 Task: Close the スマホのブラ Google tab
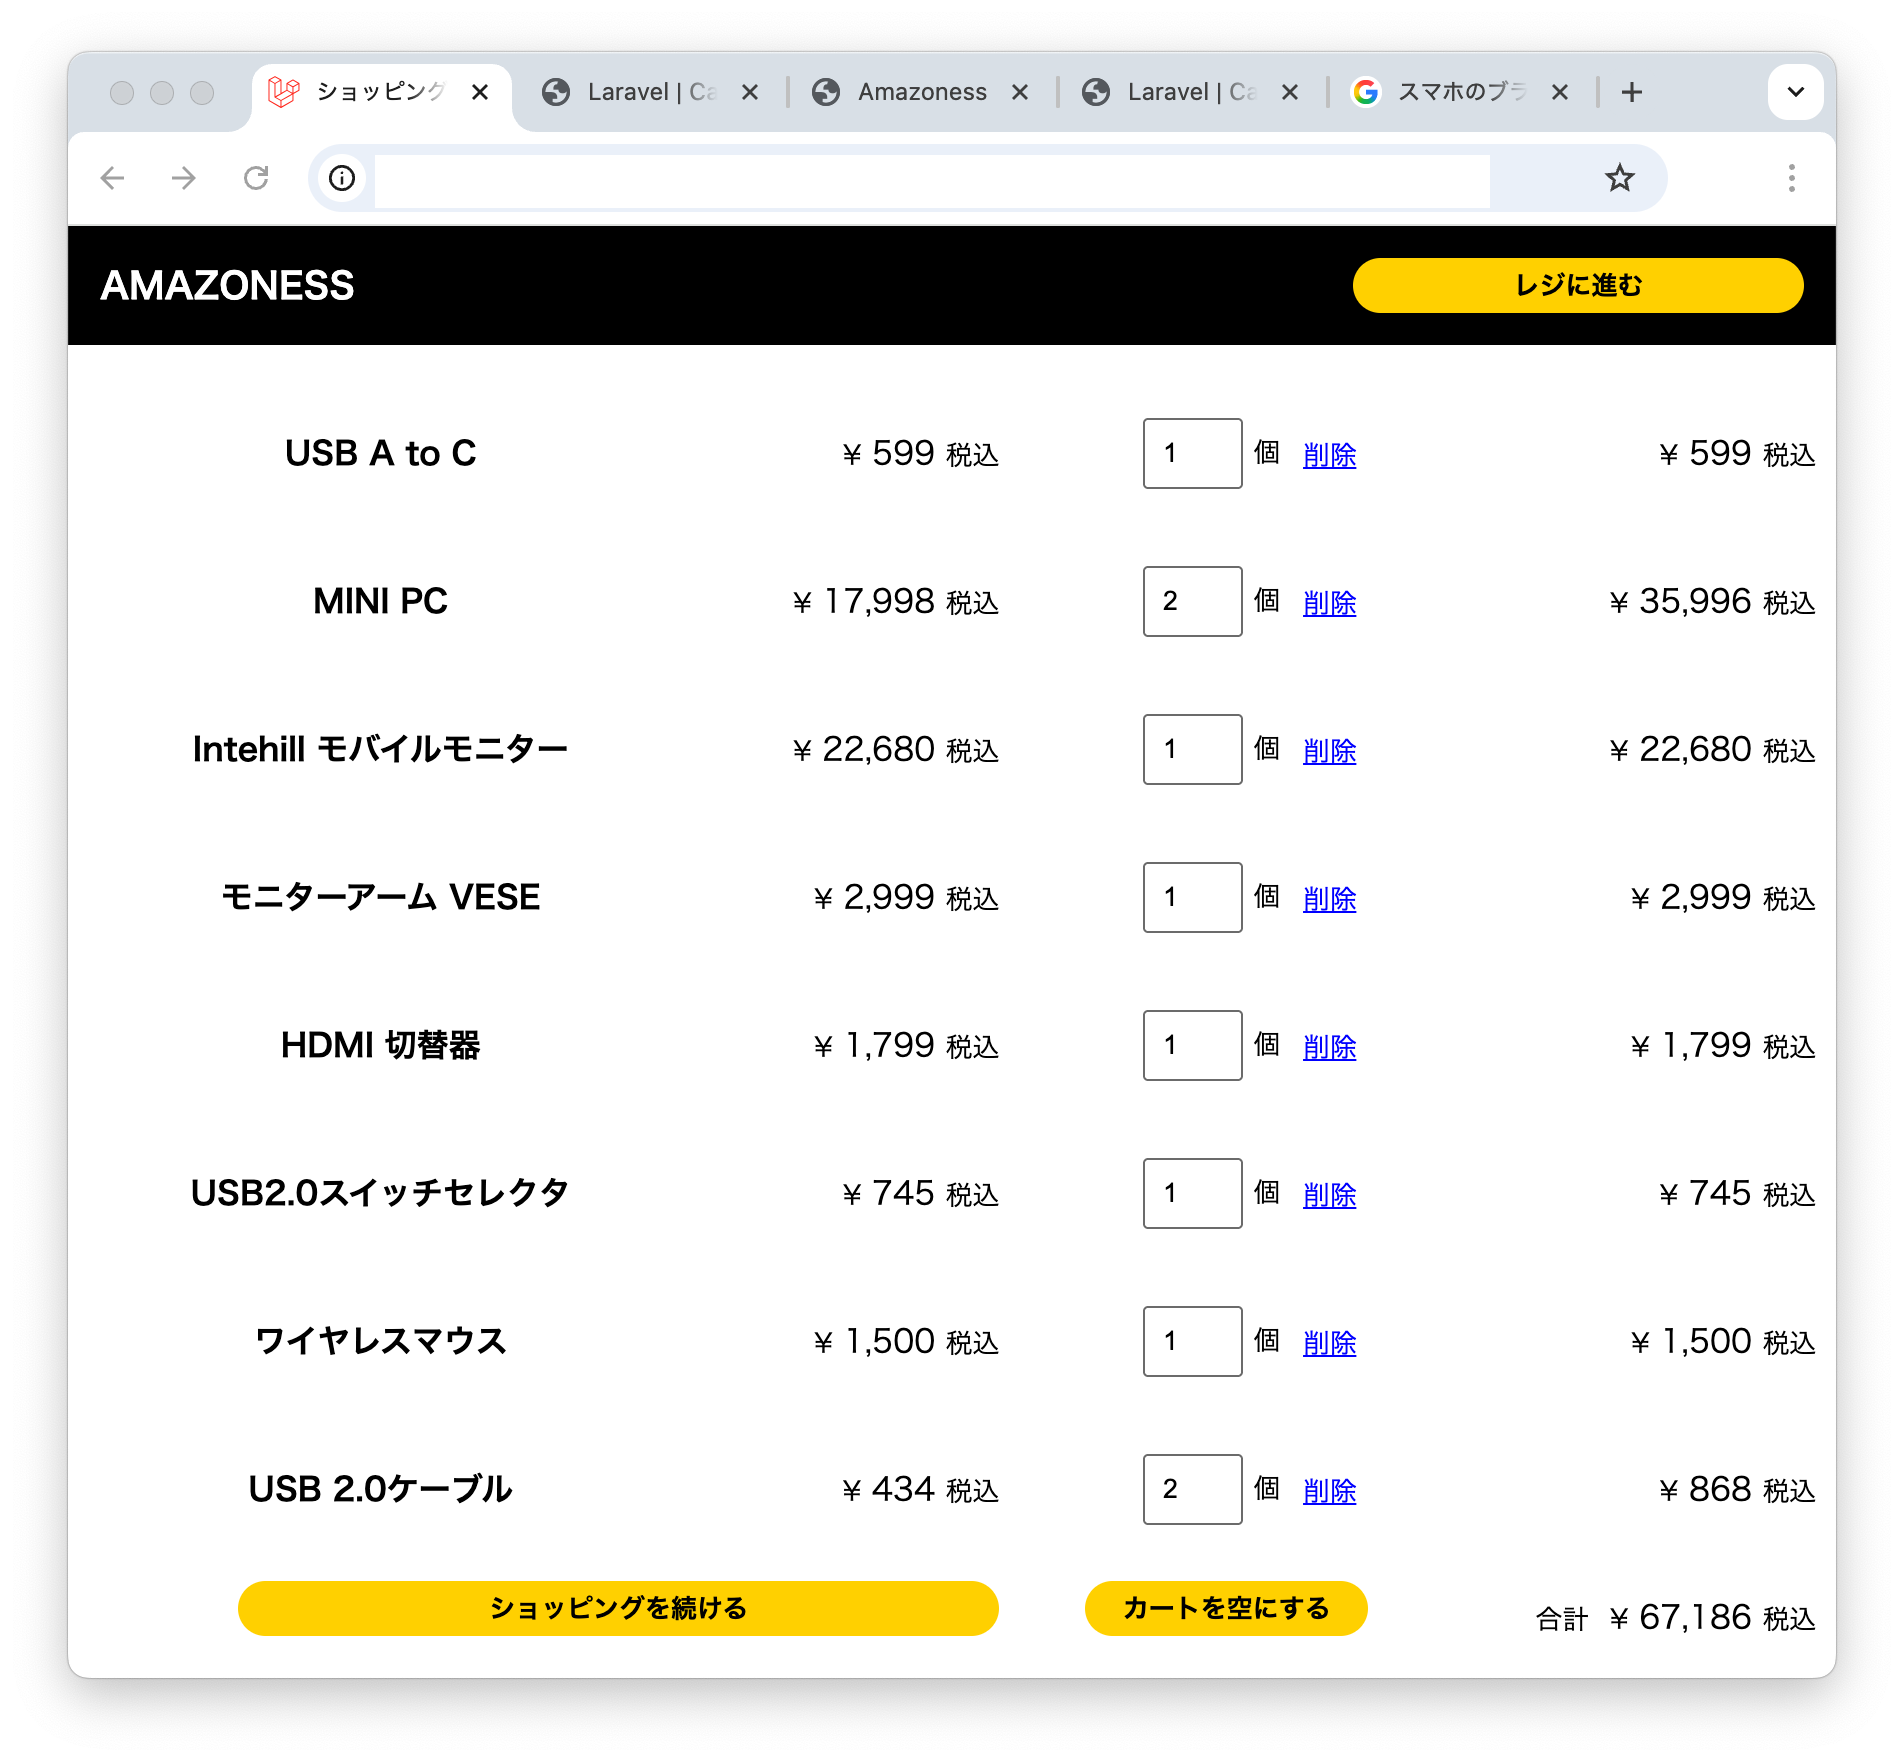[x=1560, y=92]
